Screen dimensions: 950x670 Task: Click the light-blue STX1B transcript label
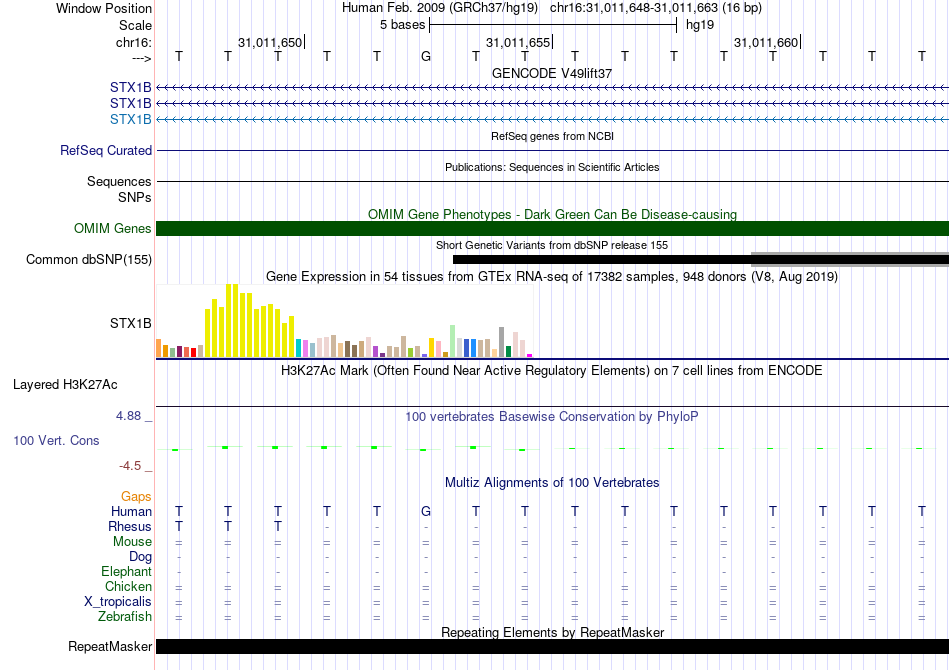coord(130,119)
